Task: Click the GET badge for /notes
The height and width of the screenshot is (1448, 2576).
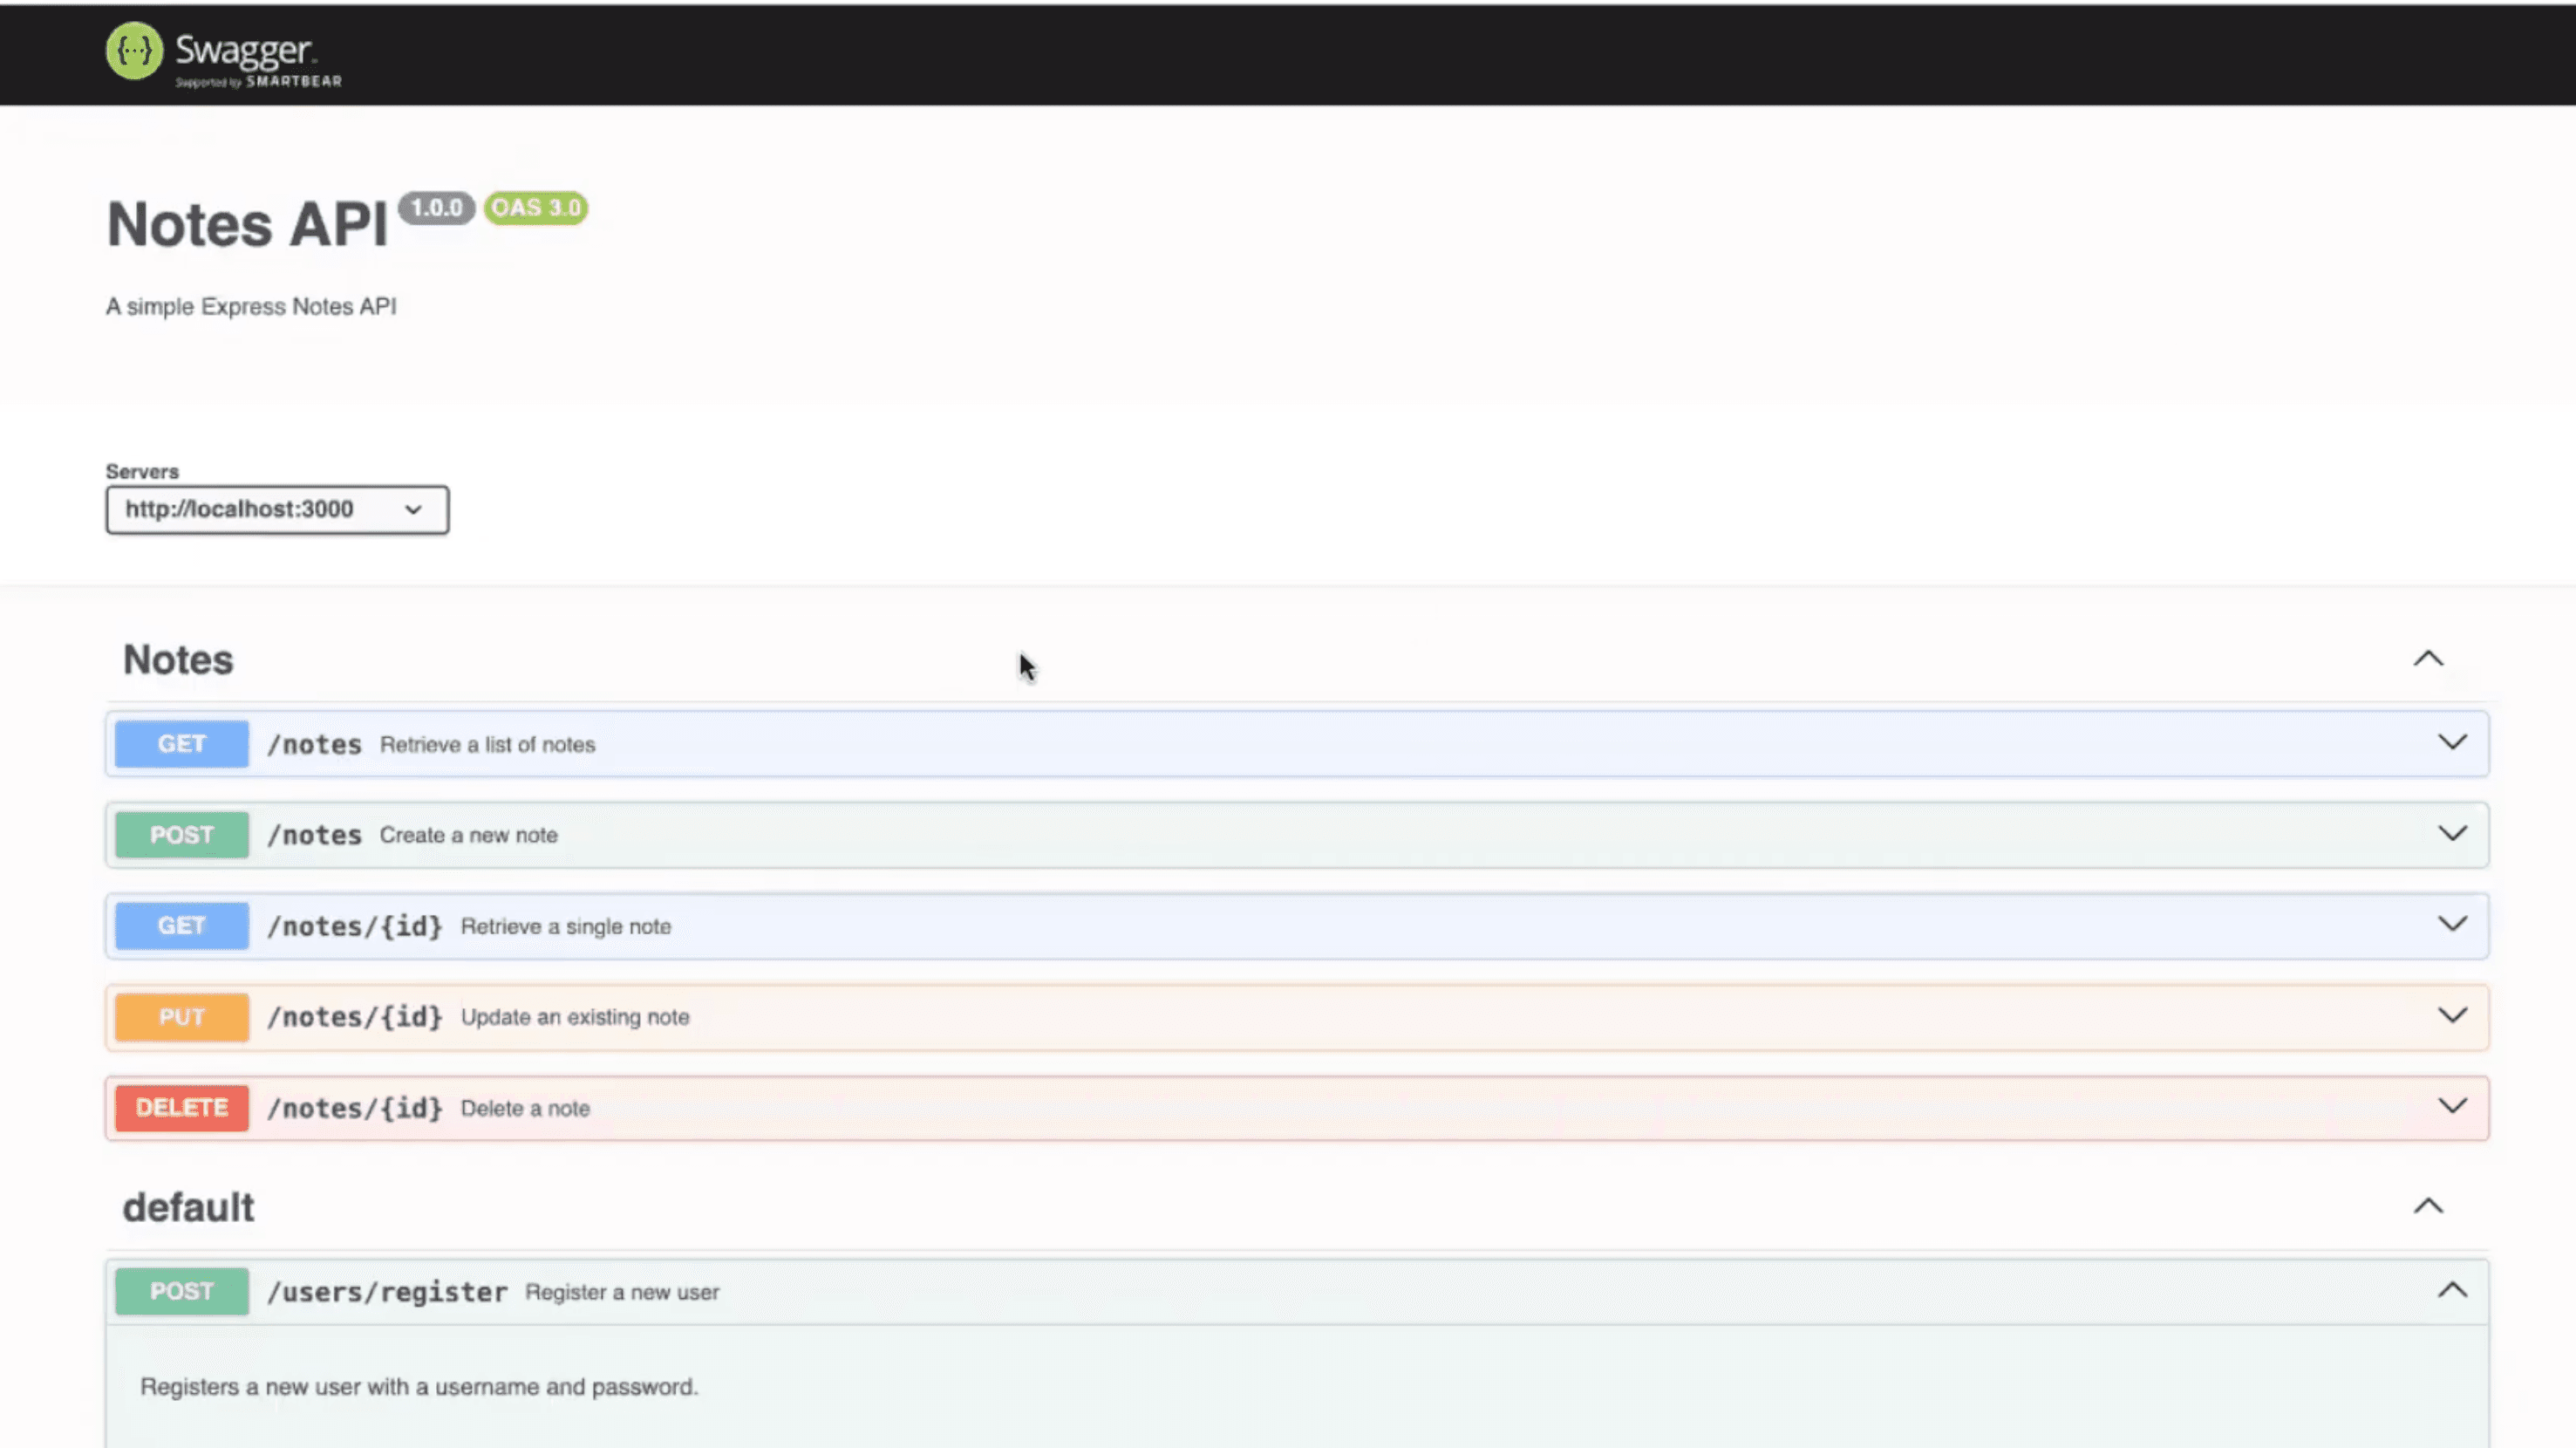Action: 182,744
